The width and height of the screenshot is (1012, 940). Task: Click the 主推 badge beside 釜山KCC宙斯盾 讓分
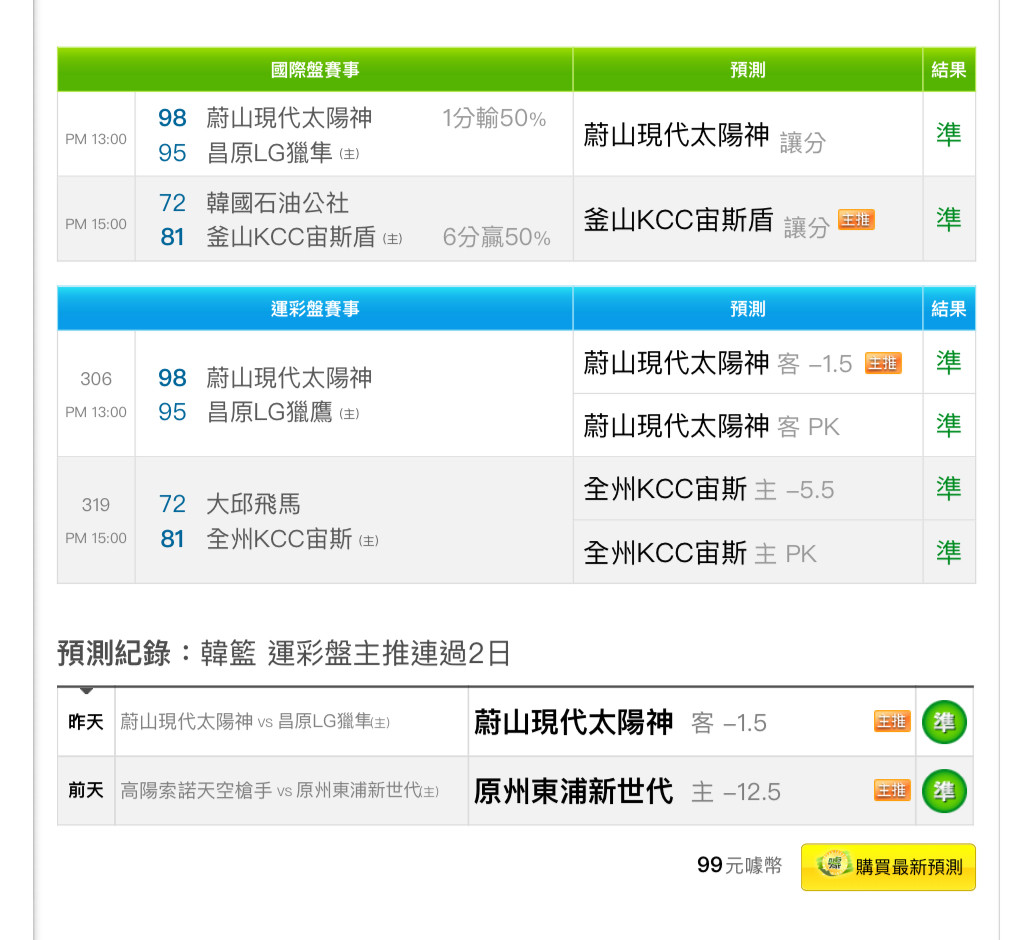856,220
